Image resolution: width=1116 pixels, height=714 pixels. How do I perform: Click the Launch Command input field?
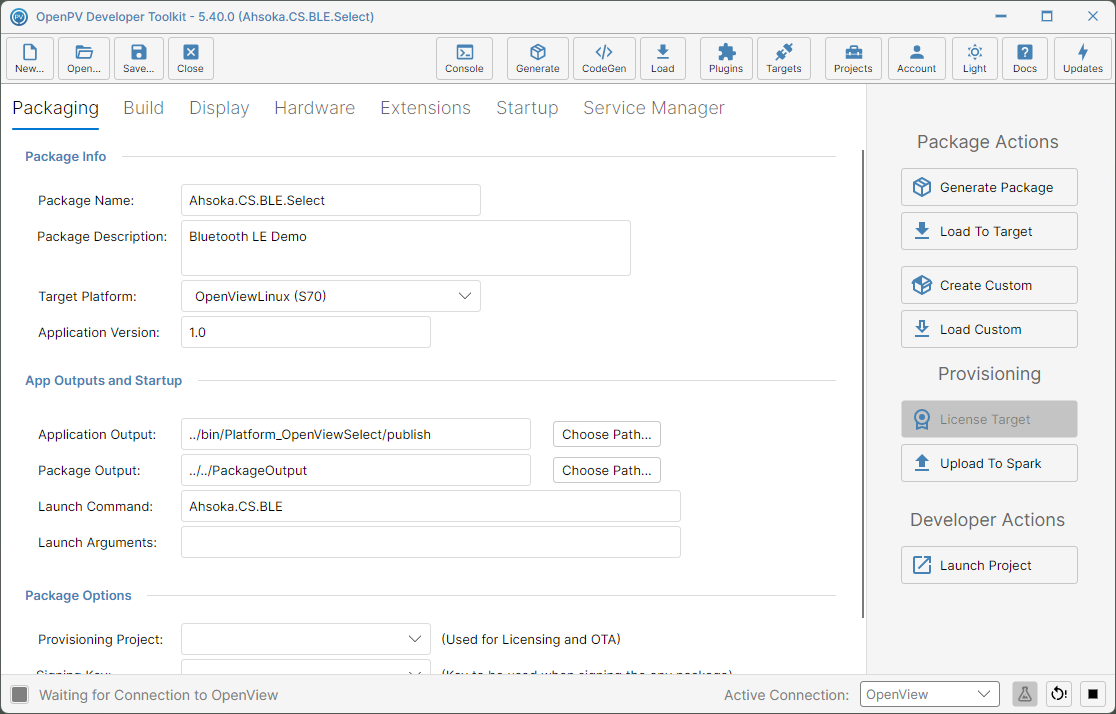pyautogui.click(x=431, y=506)
